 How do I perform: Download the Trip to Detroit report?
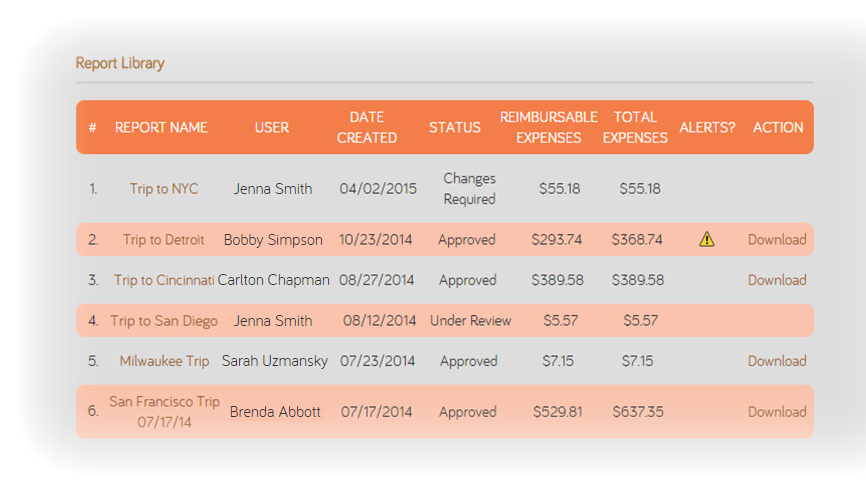[x=777, y=240]
